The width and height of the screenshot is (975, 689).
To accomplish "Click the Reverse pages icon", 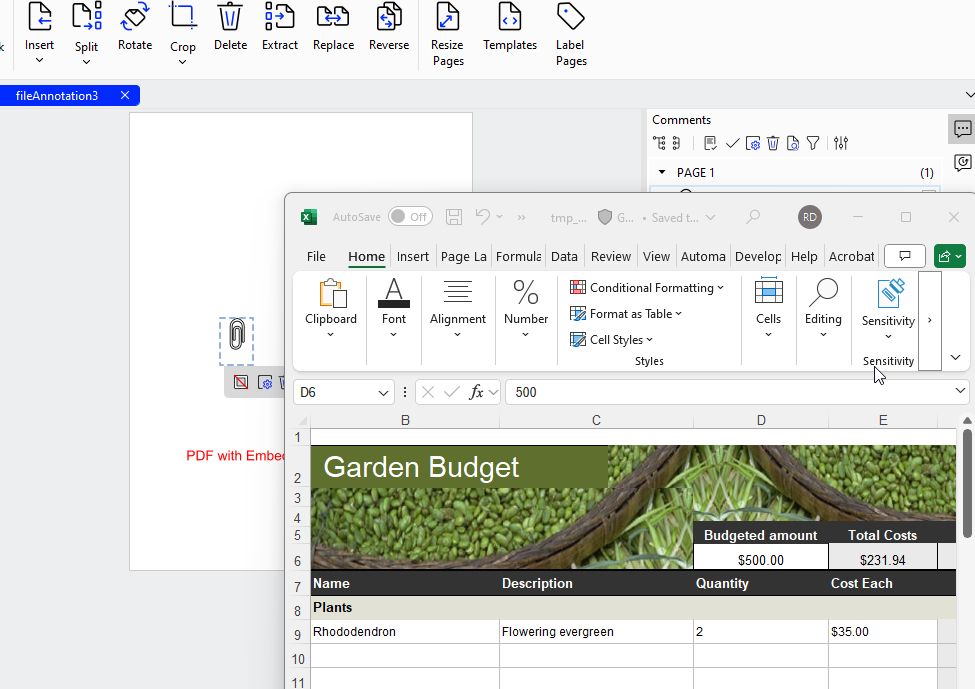I will pyautogui.click(x=388, y=27).
